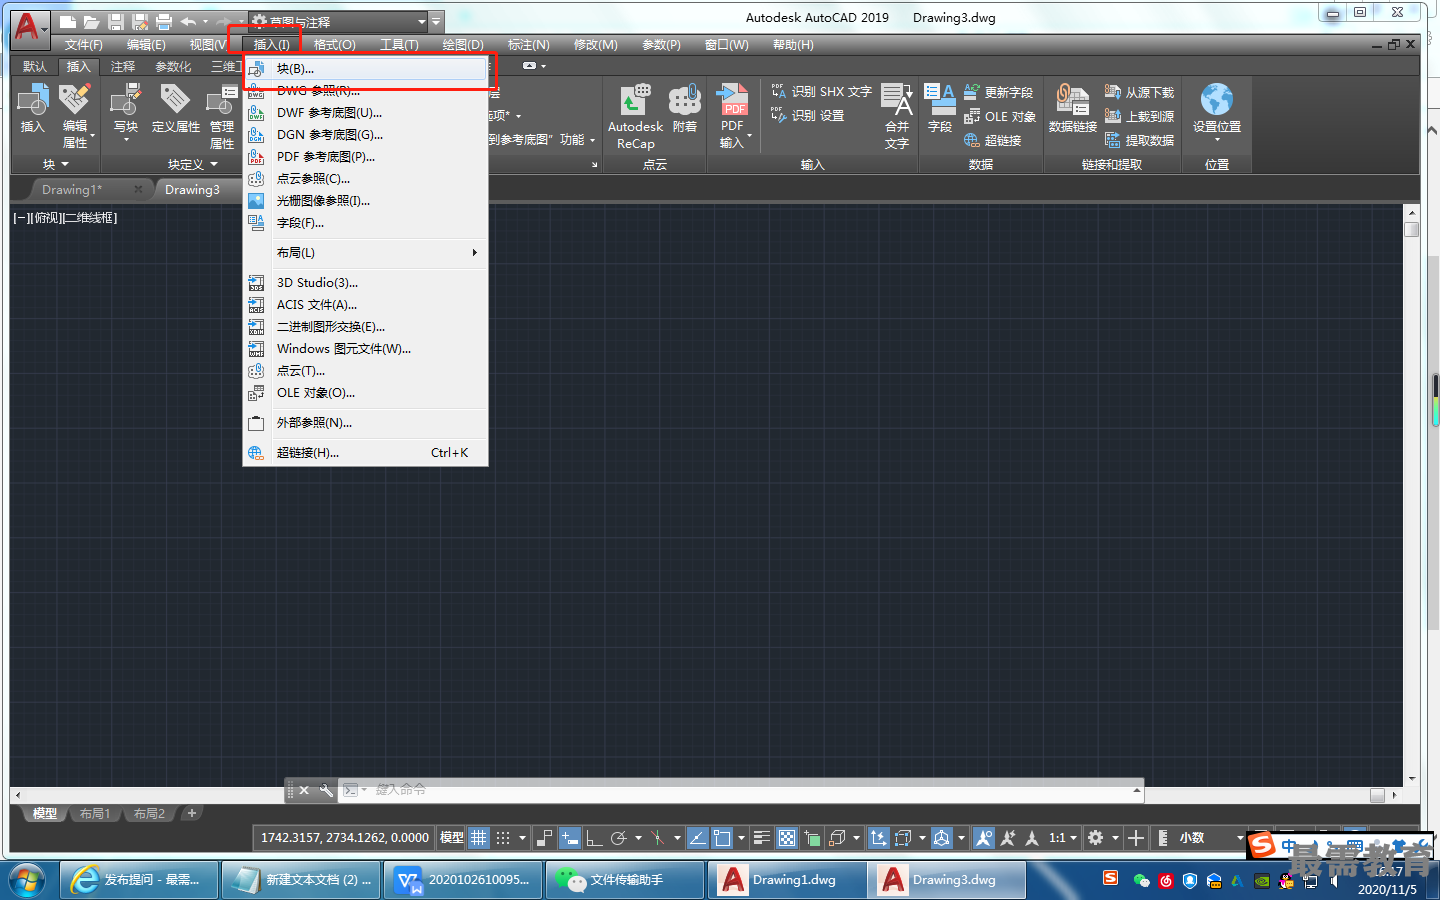Click the Update Fields (更新字段) tool
The height and width of the screenshot is (900, 1440).
pos(998,92)
